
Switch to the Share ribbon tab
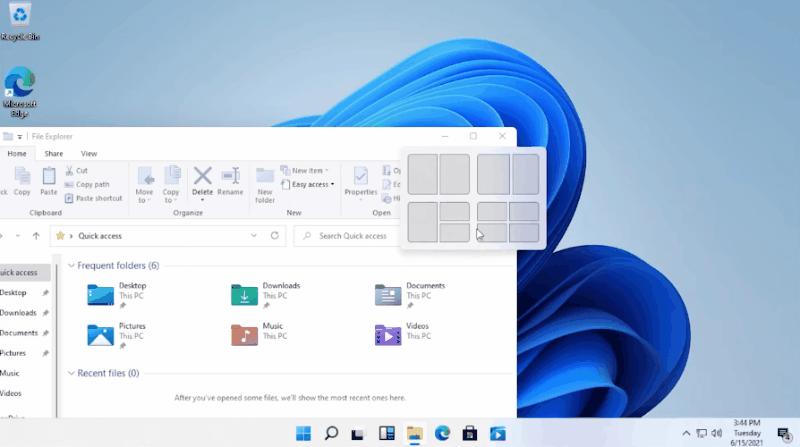53,153
